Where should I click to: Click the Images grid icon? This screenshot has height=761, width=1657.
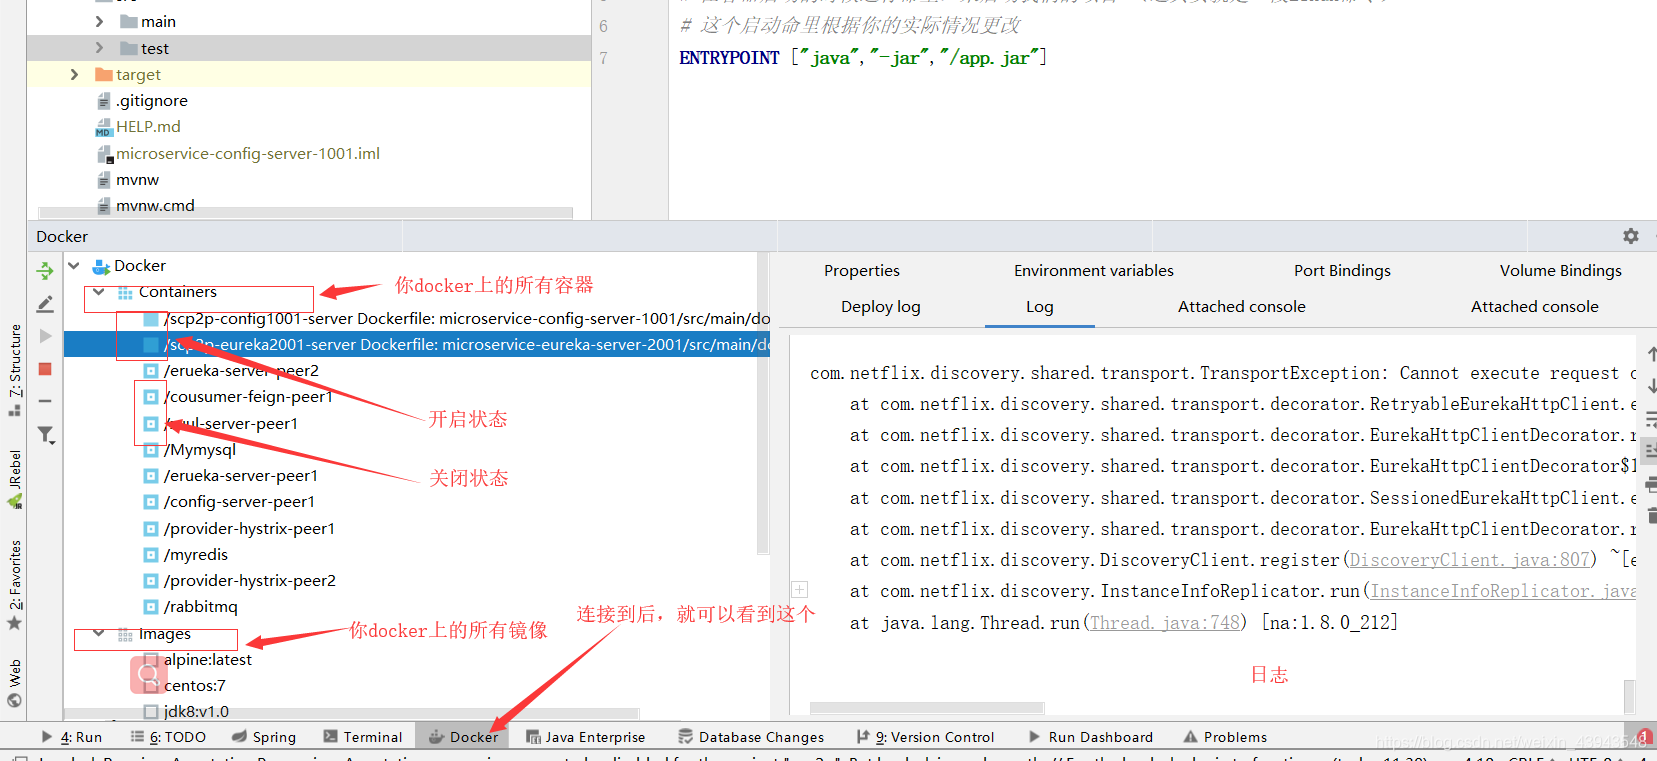(125, 635)
